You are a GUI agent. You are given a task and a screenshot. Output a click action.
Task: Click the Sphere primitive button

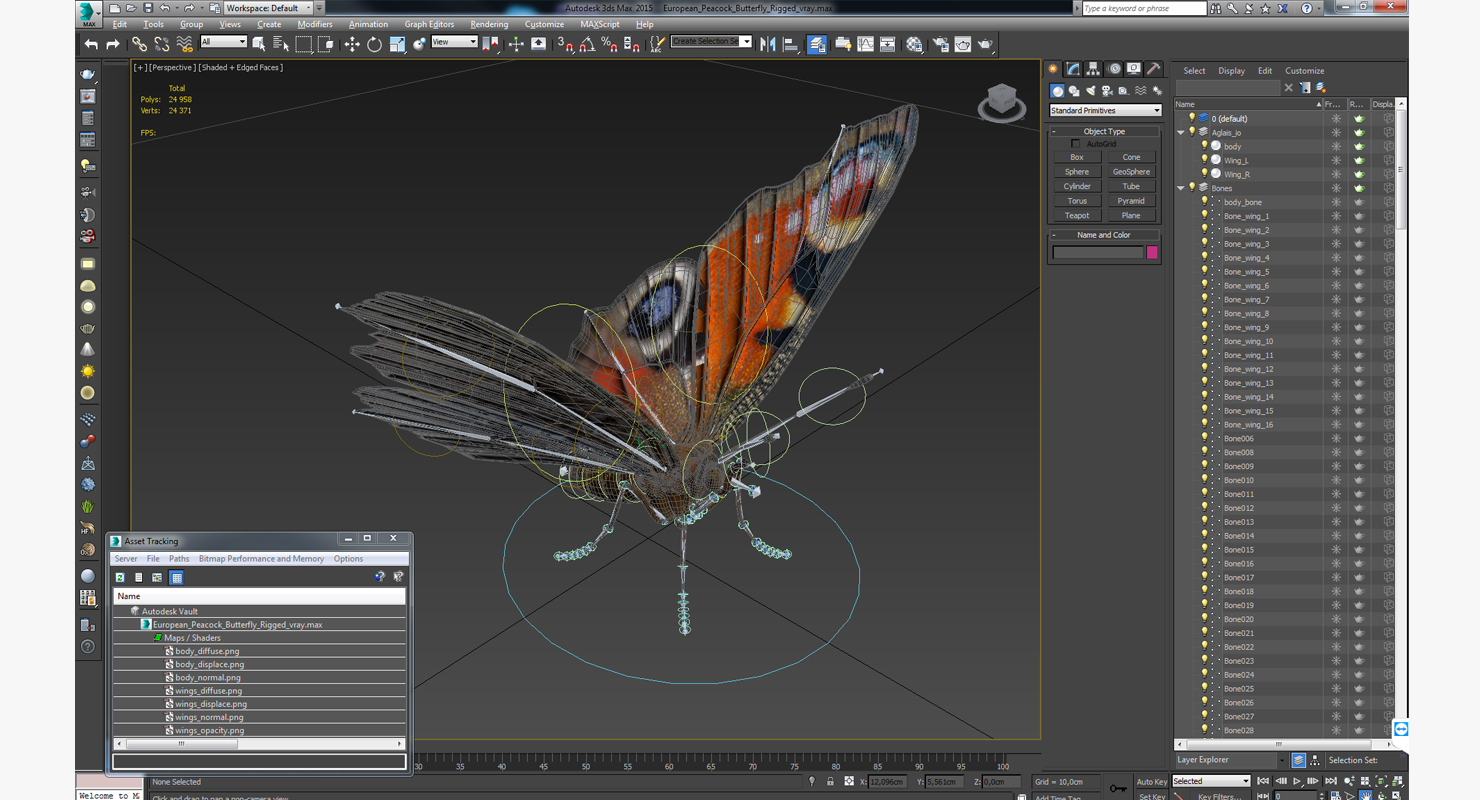(x=1077, y=172)
